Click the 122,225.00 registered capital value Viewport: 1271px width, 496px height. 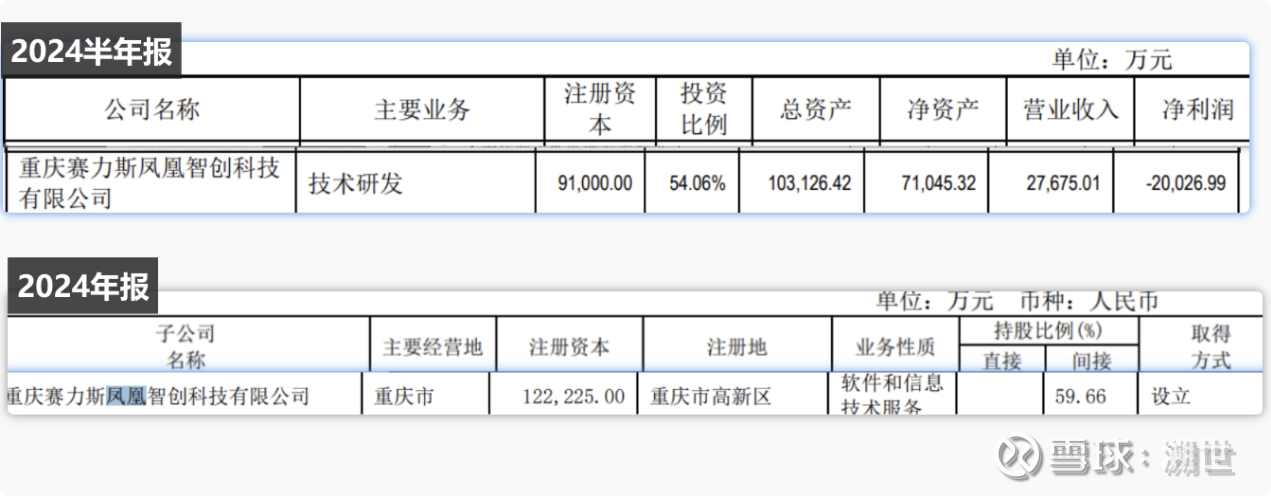(574, 397)
